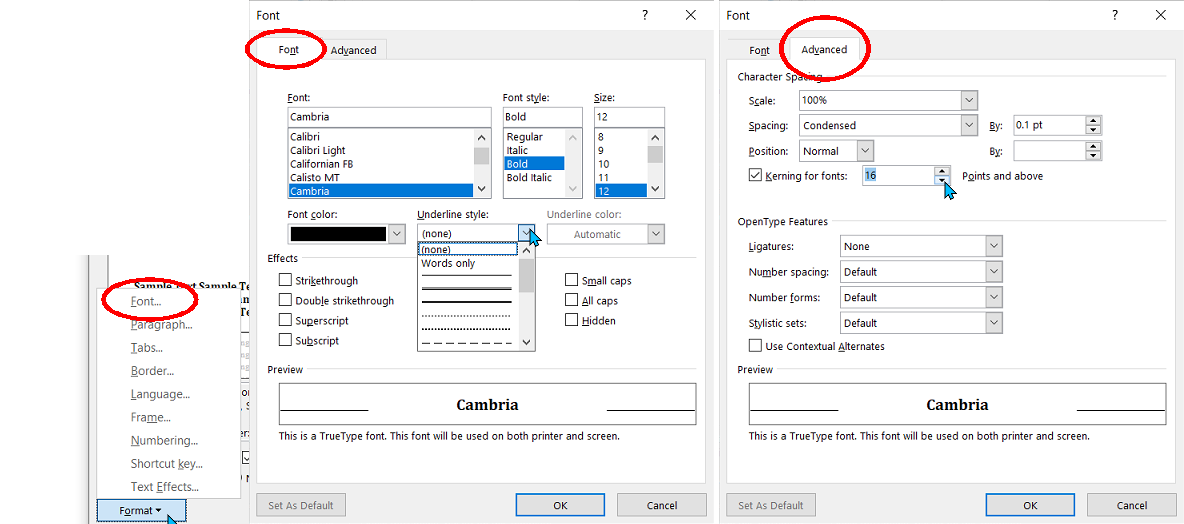This screenshot has width=1184, height=524.
Task: Enable the Strikethrough checkbox
Action: point(285,280)
